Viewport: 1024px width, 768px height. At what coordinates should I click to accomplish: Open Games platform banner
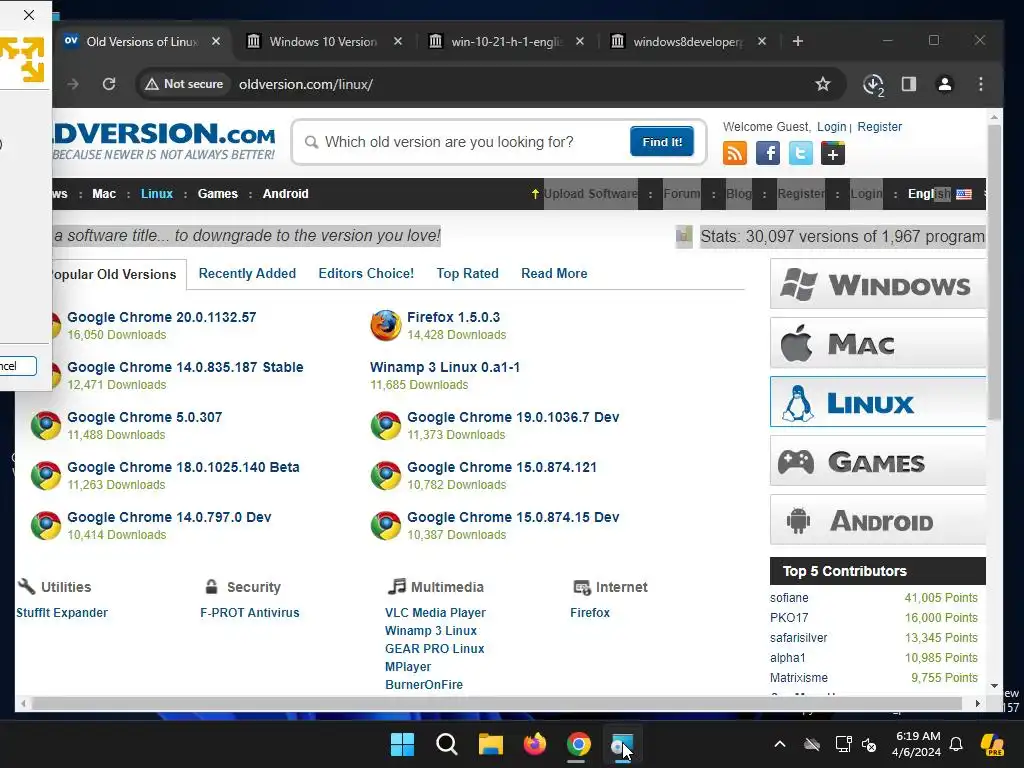878,461
